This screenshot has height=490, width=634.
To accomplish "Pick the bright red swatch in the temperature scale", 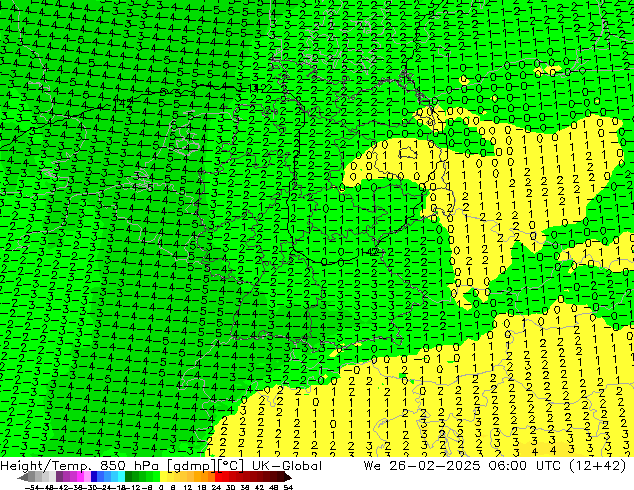I will (x=218, y=477).
